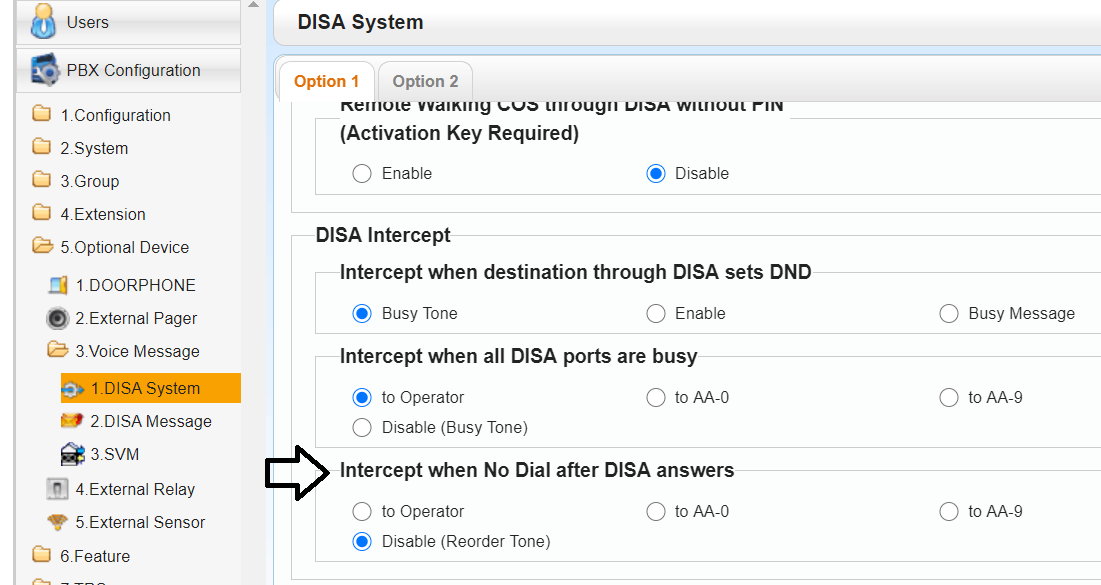The height and width of the screenshot is (585, 1101).
Task: Open the 1.DISA System tree item
Action: [x=152, y=388]
